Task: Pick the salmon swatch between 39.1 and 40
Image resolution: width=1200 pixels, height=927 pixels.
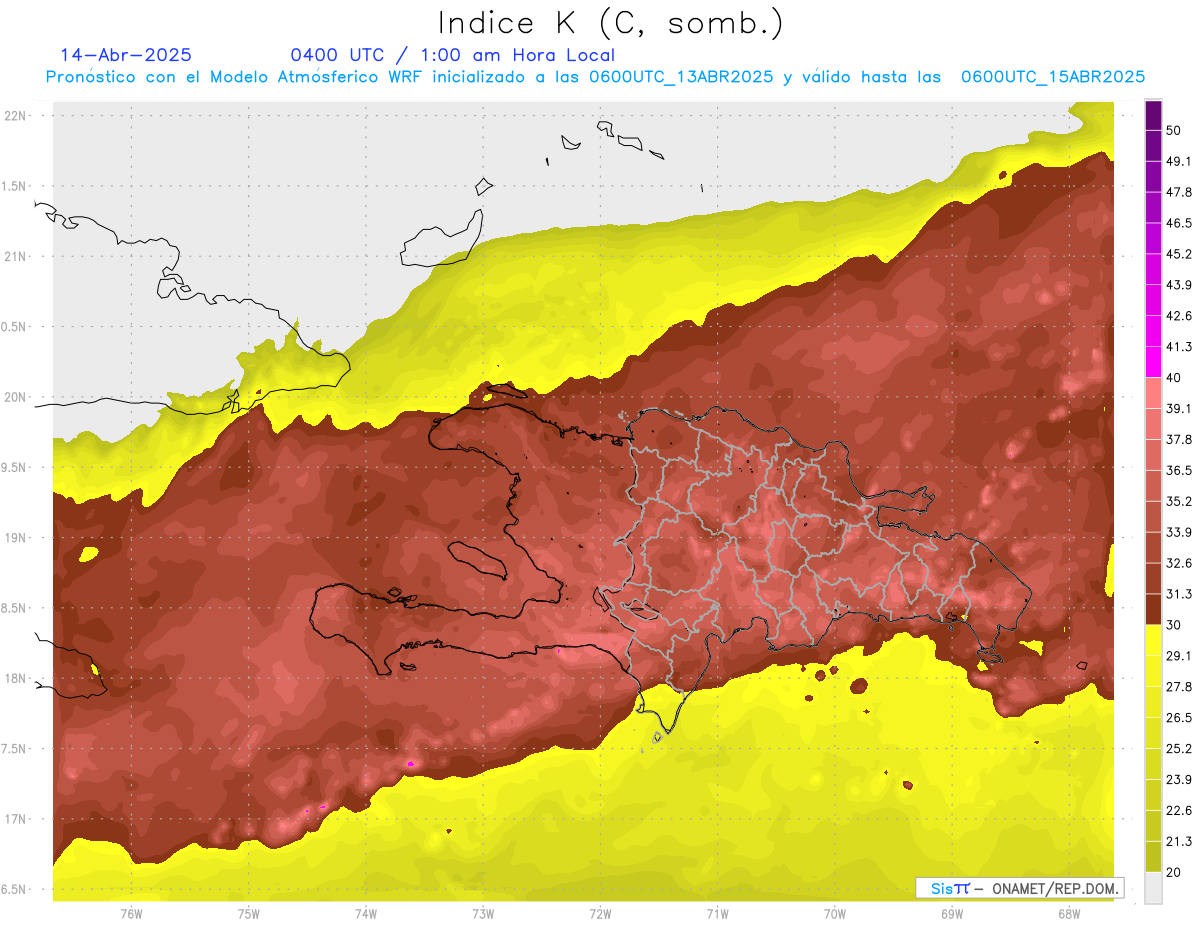Action: click(x=1153, y=393)
